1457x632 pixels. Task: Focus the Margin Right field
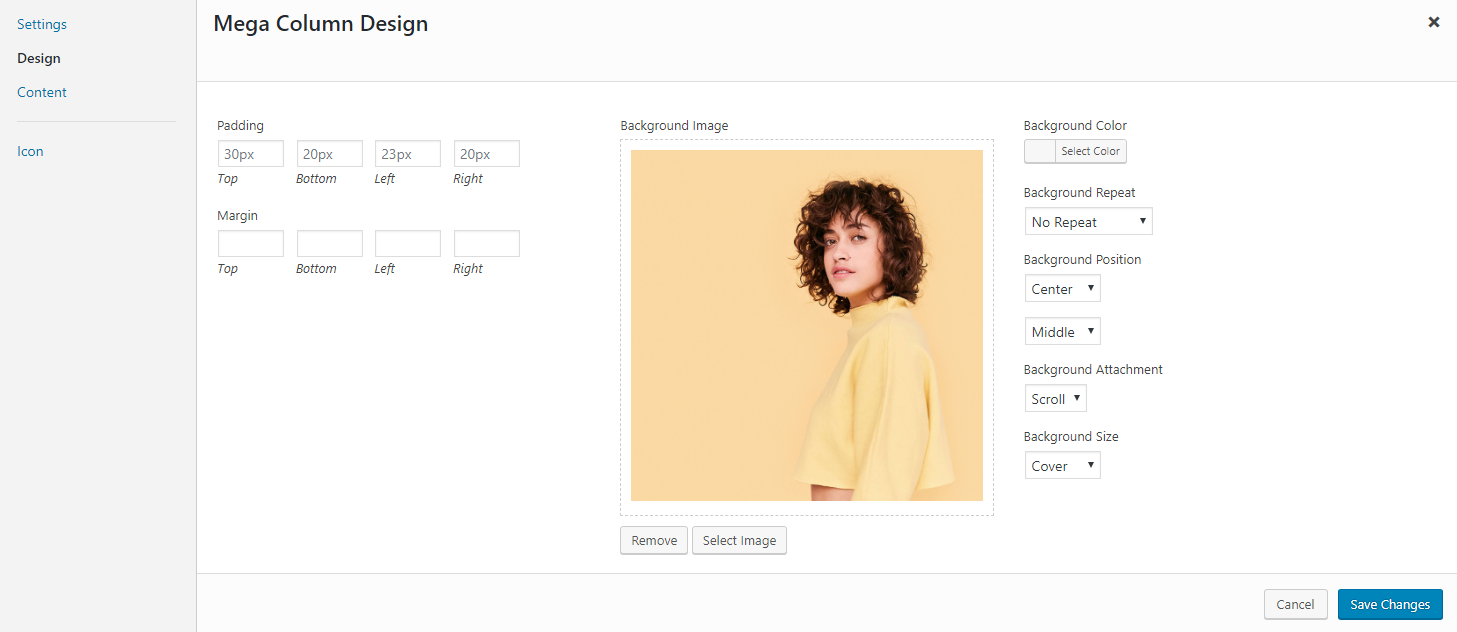(x=486, y=244)
